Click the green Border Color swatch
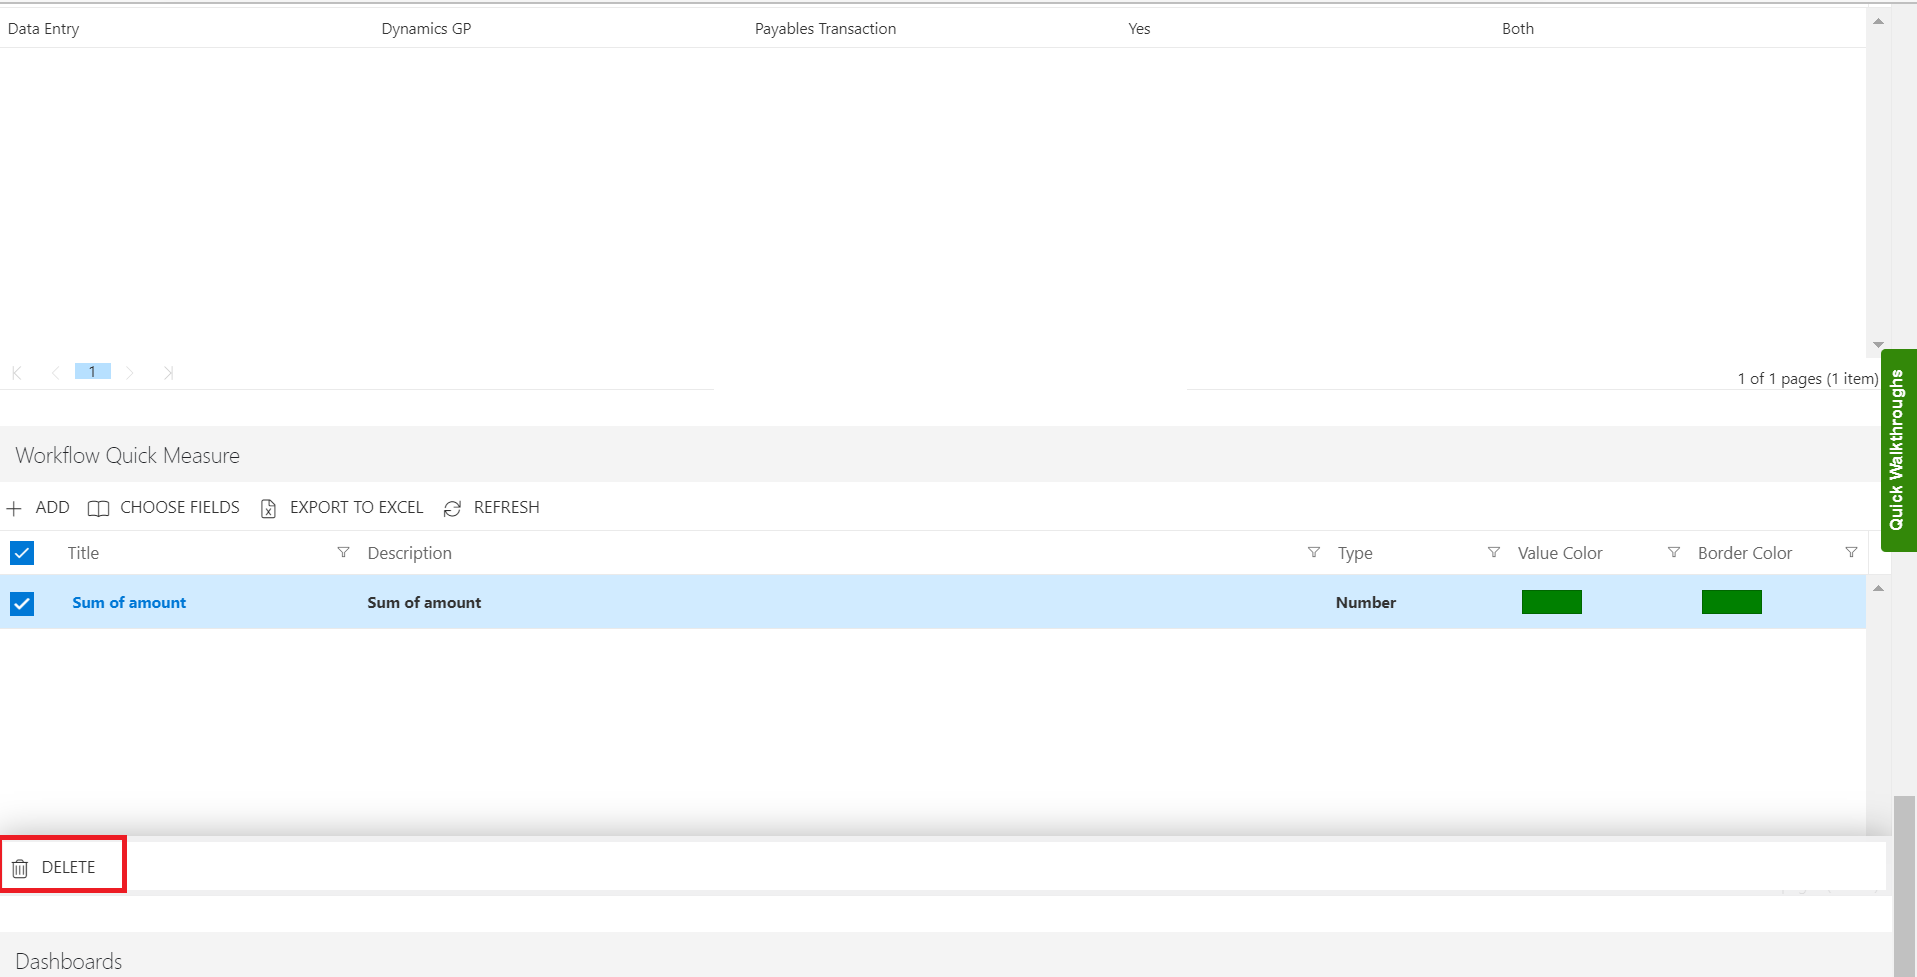 point(1731,602)
